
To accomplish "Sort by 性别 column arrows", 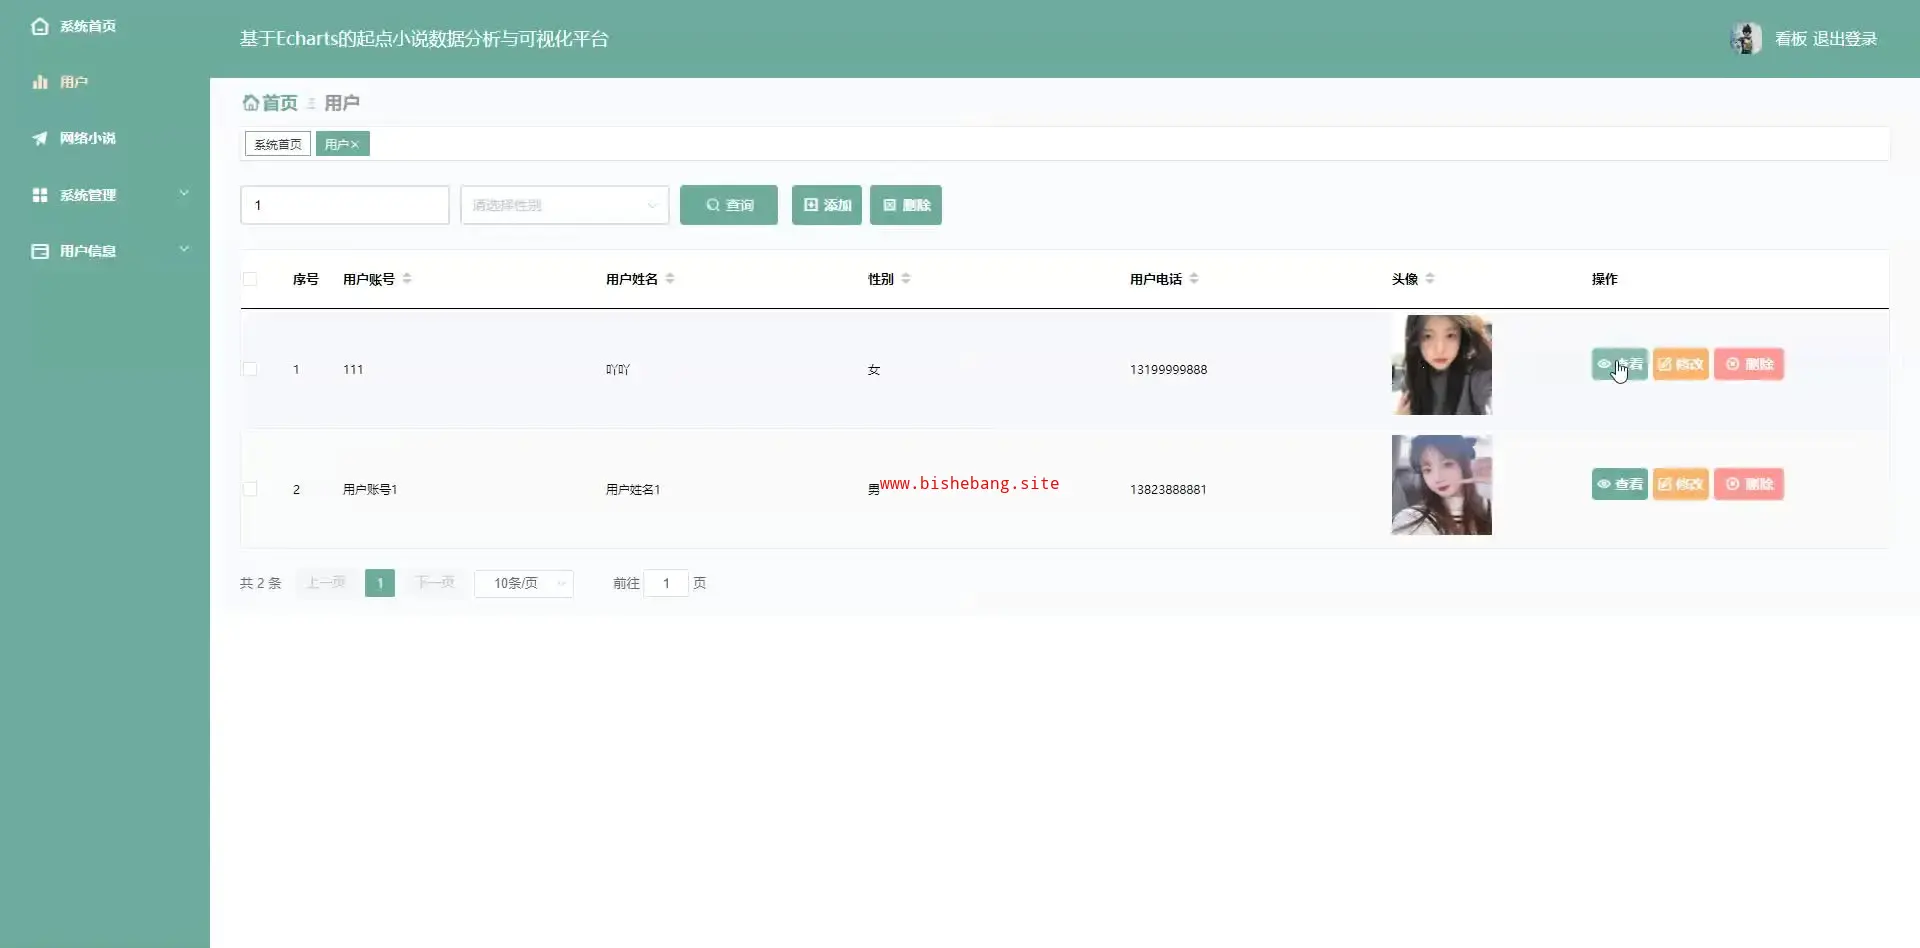I will tap(906, 279).
